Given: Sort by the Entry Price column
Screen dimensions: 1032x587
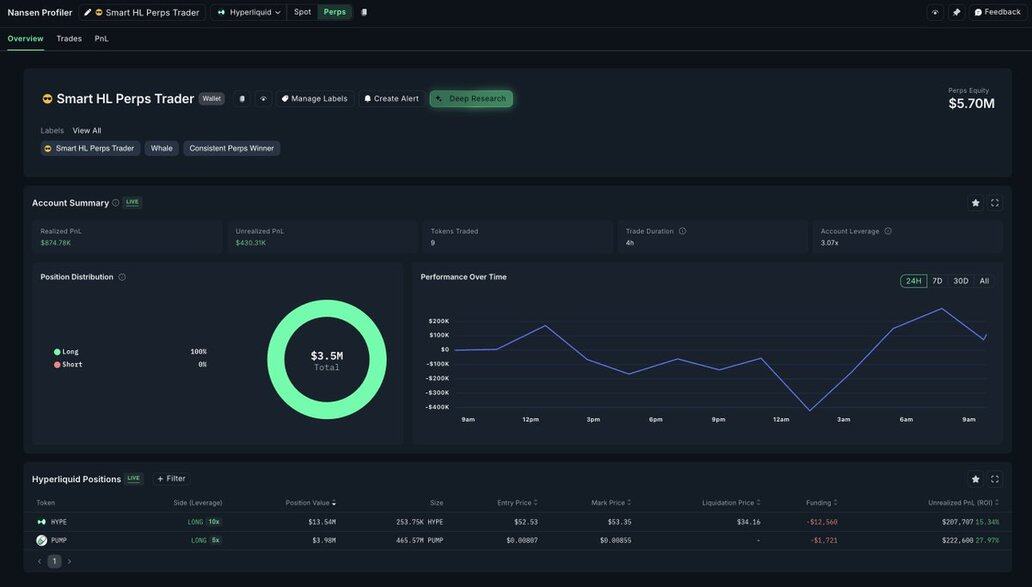Looking at the screenshot, I should click(517, 503).
